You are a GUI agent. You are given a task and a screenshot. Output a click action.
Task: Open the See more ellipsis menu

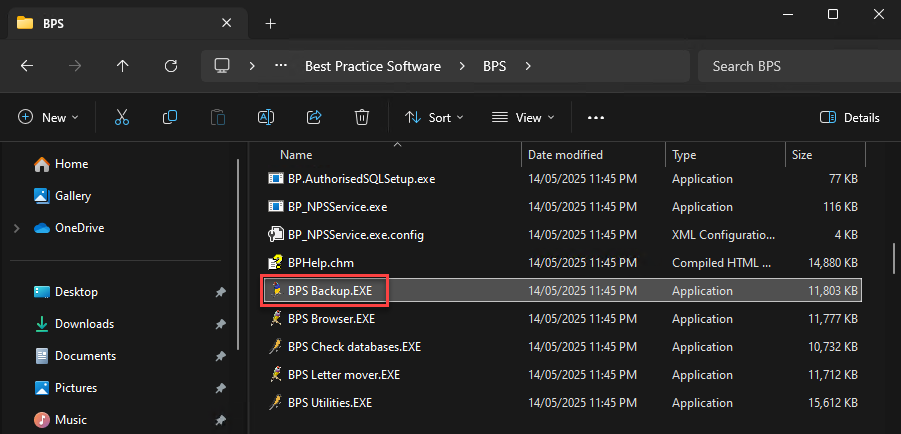[x=596, y=118]
